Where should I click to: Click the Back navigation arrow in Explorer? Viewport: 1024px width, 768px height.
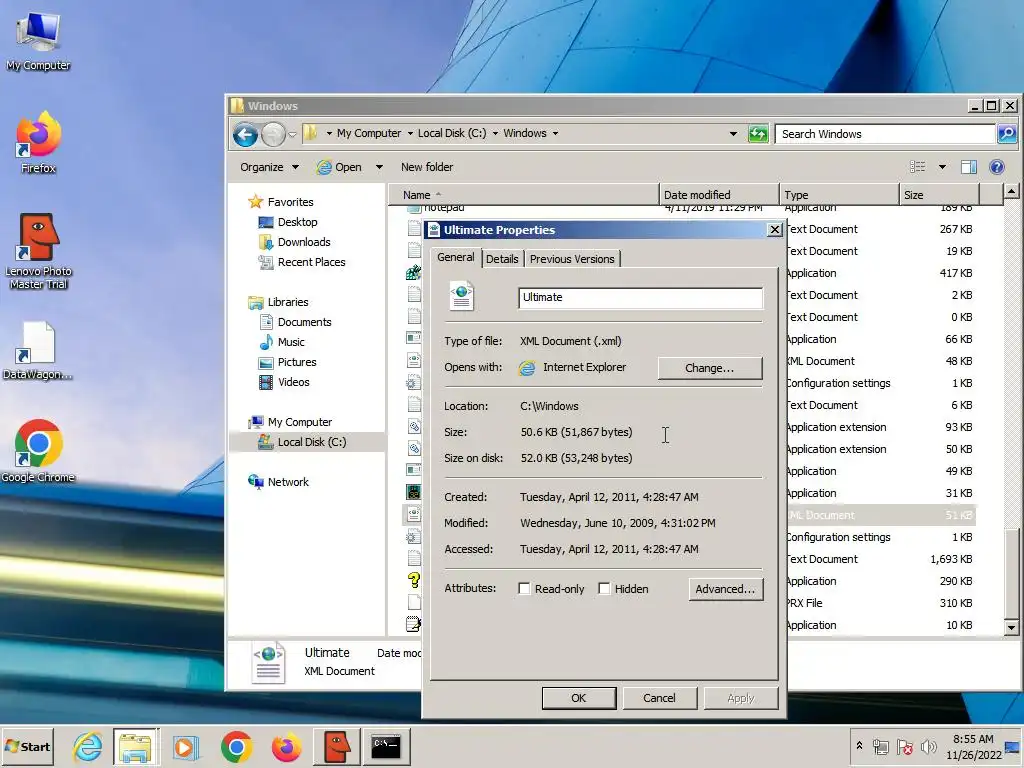click(246, 135)
